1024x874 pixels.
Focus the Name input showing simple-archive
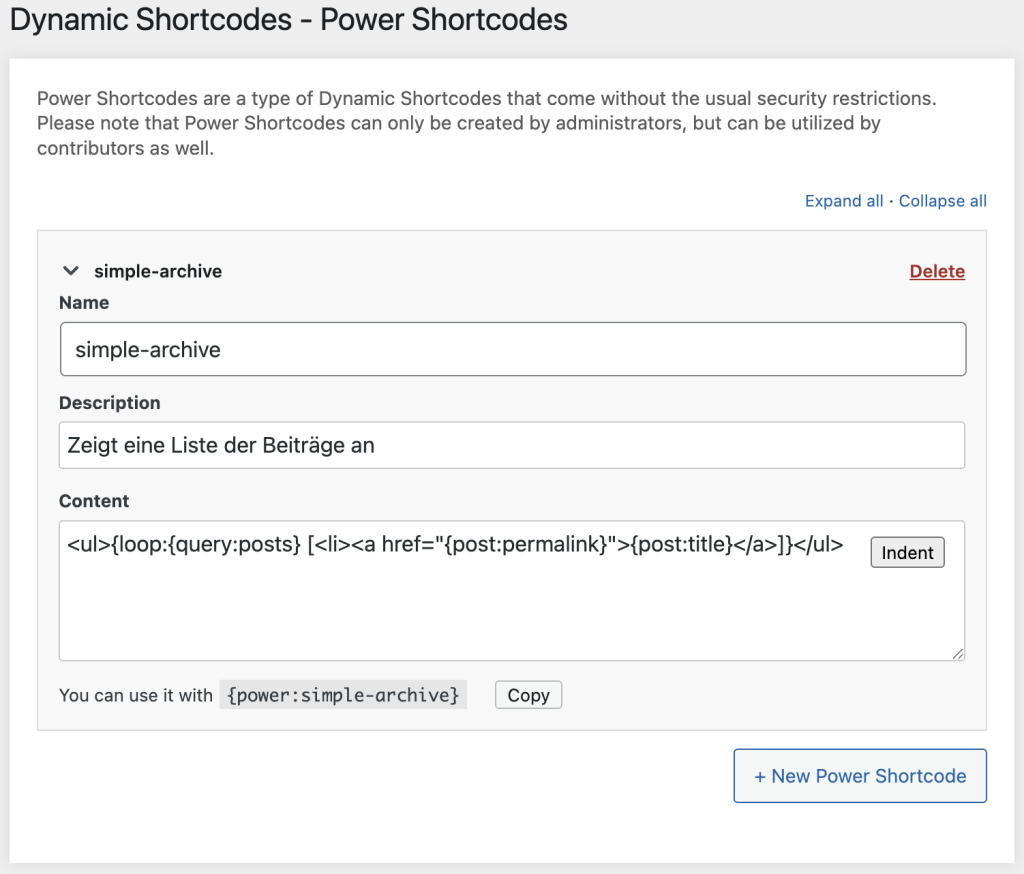(x=512, y=349)
